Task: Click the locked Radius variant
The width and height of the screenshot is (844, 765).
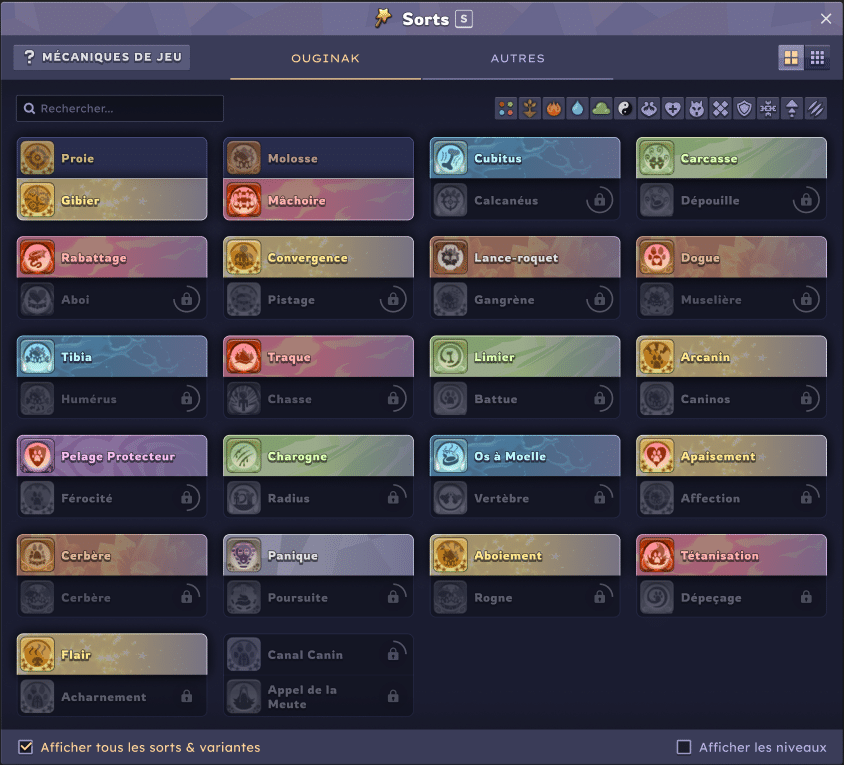Action: click(x=319, y=498)
